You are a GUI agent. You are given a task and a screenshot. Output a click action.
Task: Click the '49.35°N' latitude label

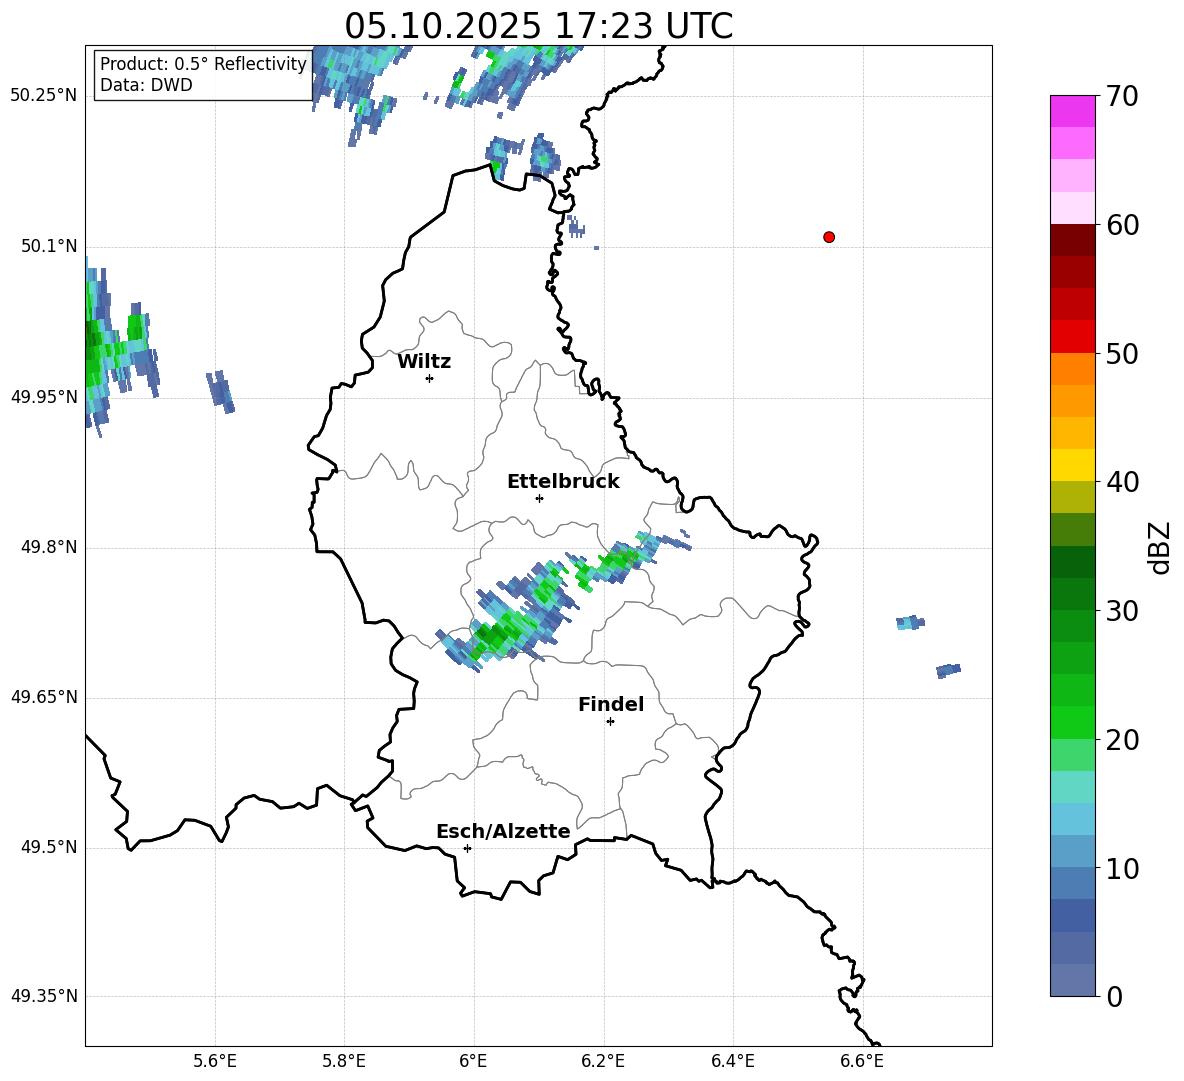[x=44, y=996]
